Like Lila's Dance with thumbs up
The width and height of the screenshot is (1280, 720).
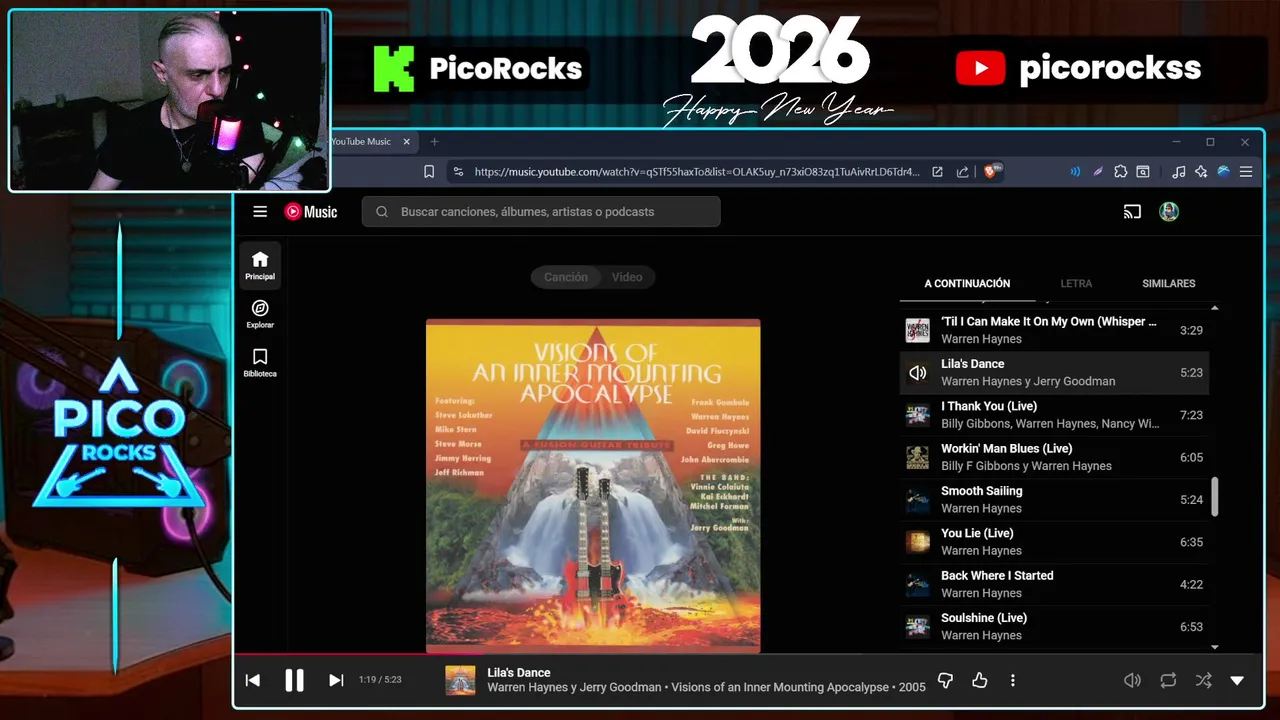click(x=979, y=680)
